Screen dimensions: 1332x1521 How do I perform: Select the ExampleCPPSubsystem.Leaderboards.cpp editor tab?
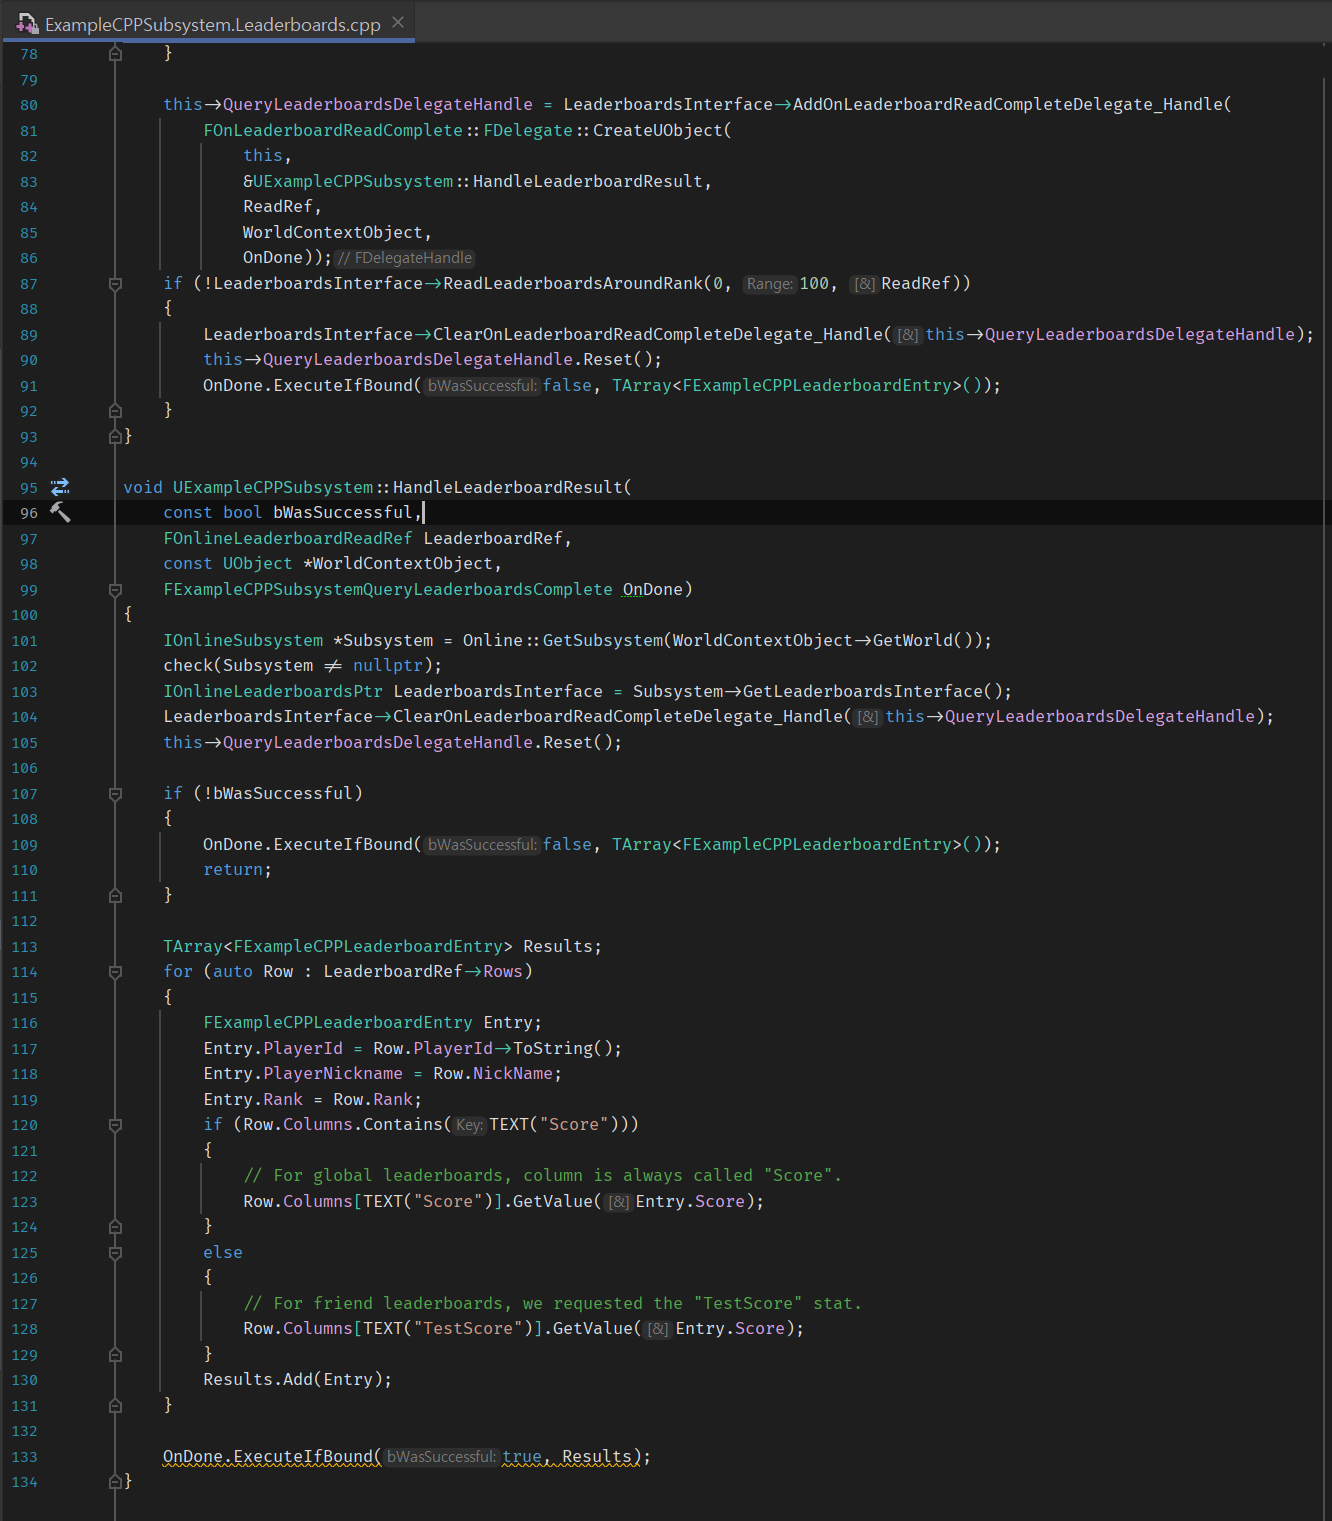209,22
